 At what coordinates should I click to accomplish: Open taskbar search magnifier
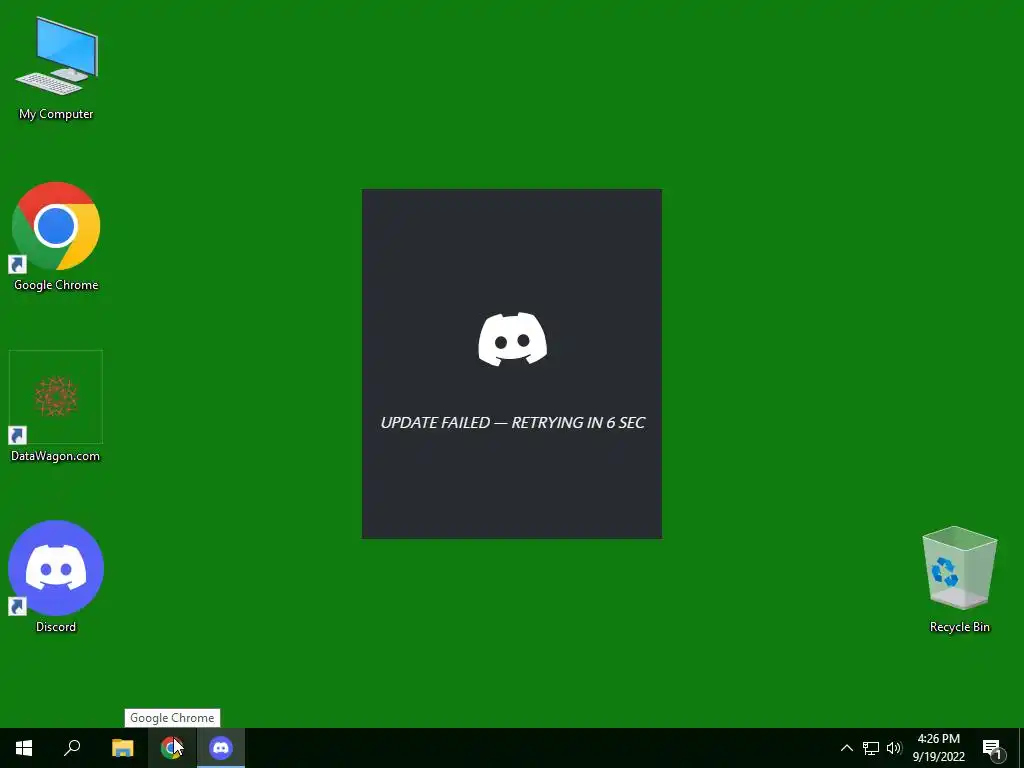coord(72,748)
